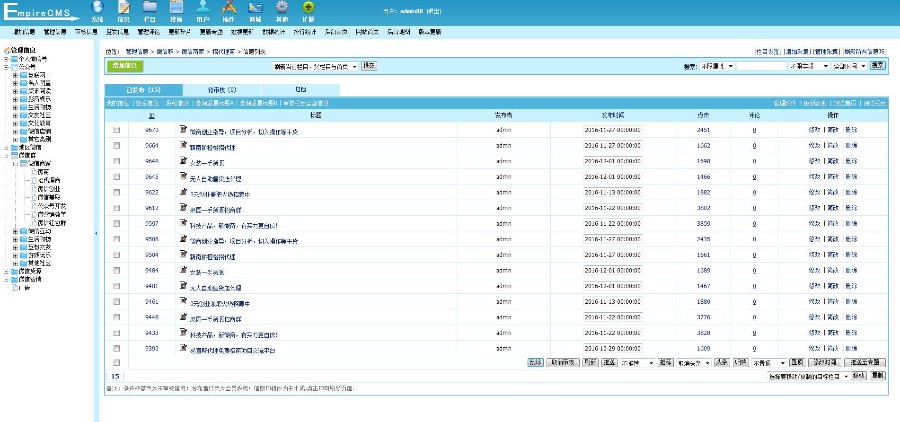
Task: Switch to the 已发布 (15) tab
Action: 143,90
